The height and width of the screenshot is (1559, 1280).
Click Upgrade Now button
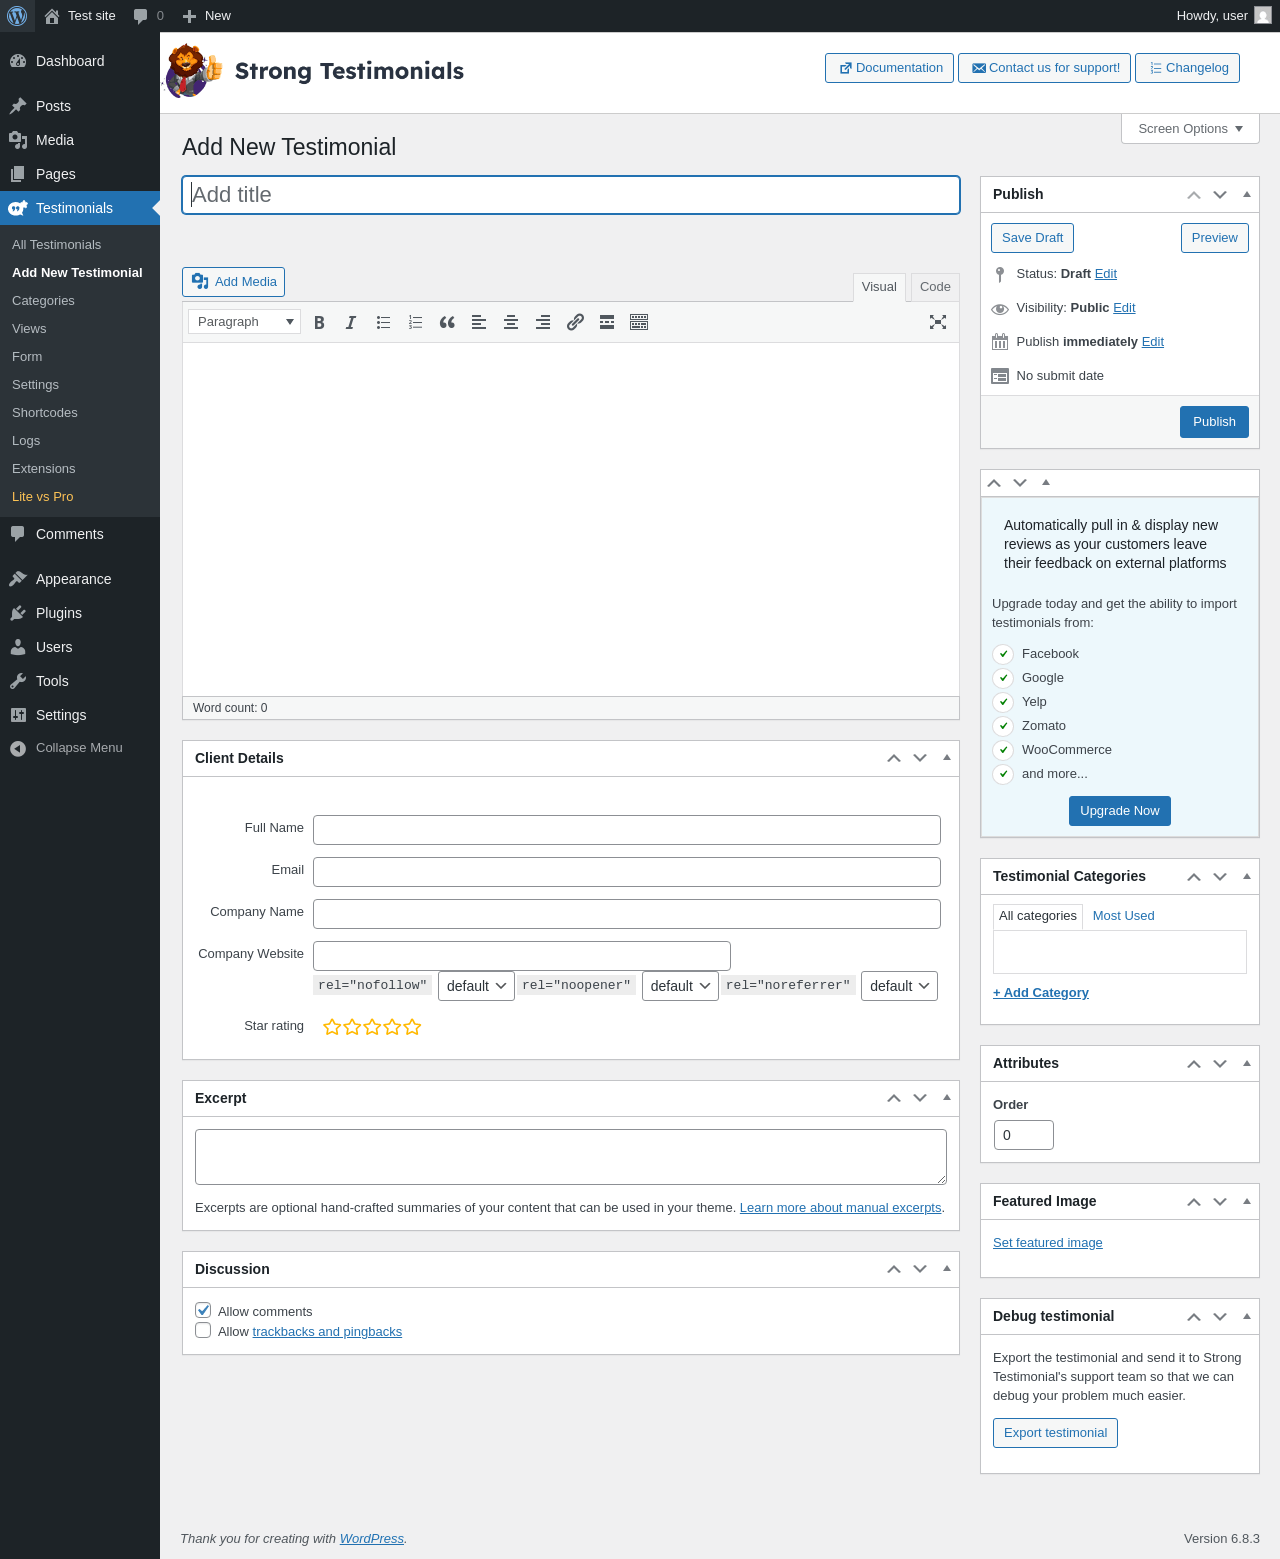point(1119,811)
